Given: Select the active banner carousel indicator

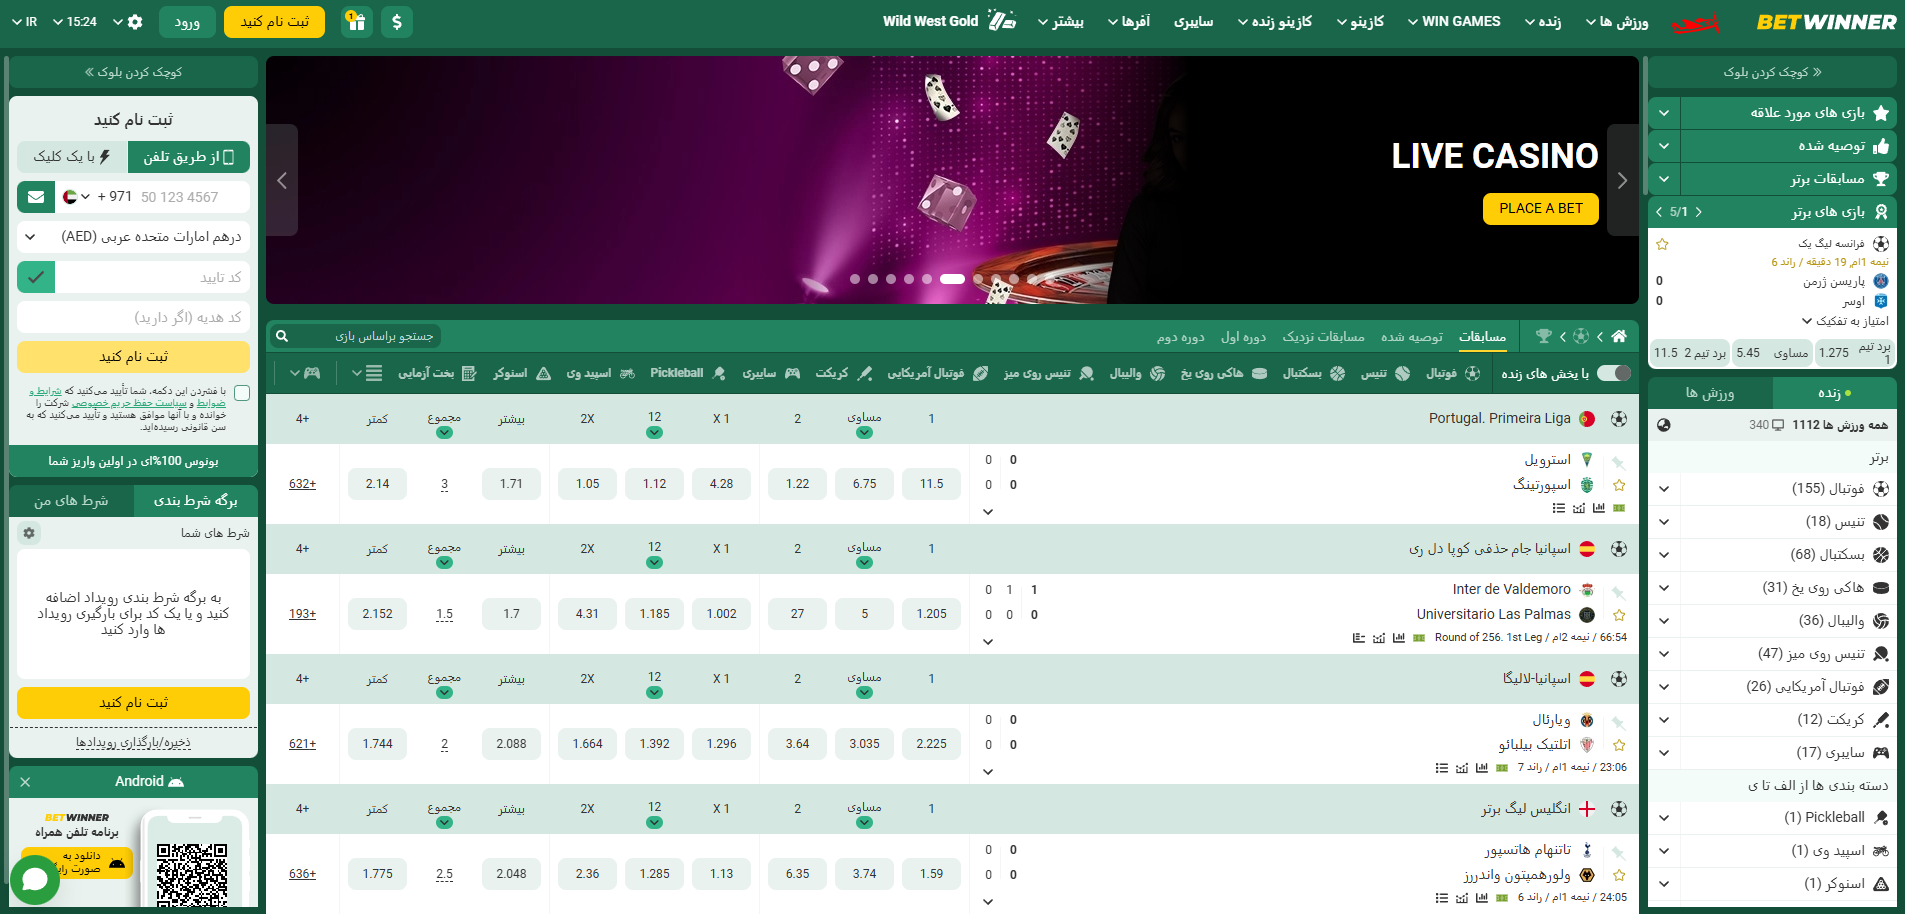Looking at the screenshot, I should 952,279.
